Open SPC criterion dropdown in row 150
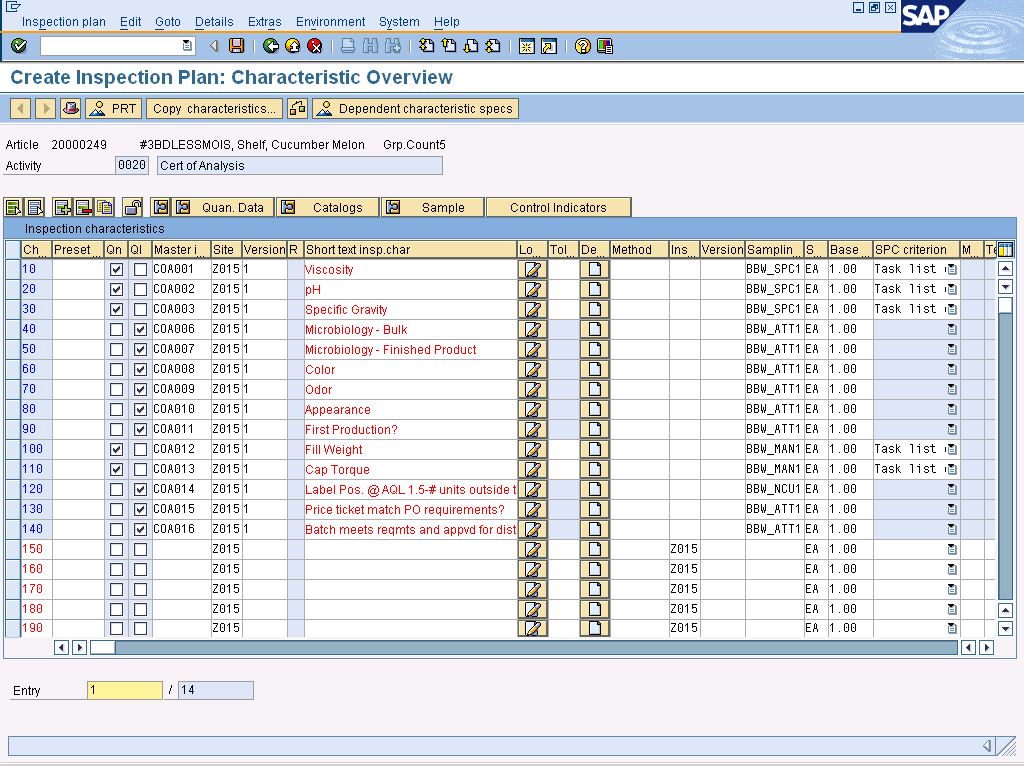The width and height of the screenshot is (1024, 766). click(x=952, y=549)
